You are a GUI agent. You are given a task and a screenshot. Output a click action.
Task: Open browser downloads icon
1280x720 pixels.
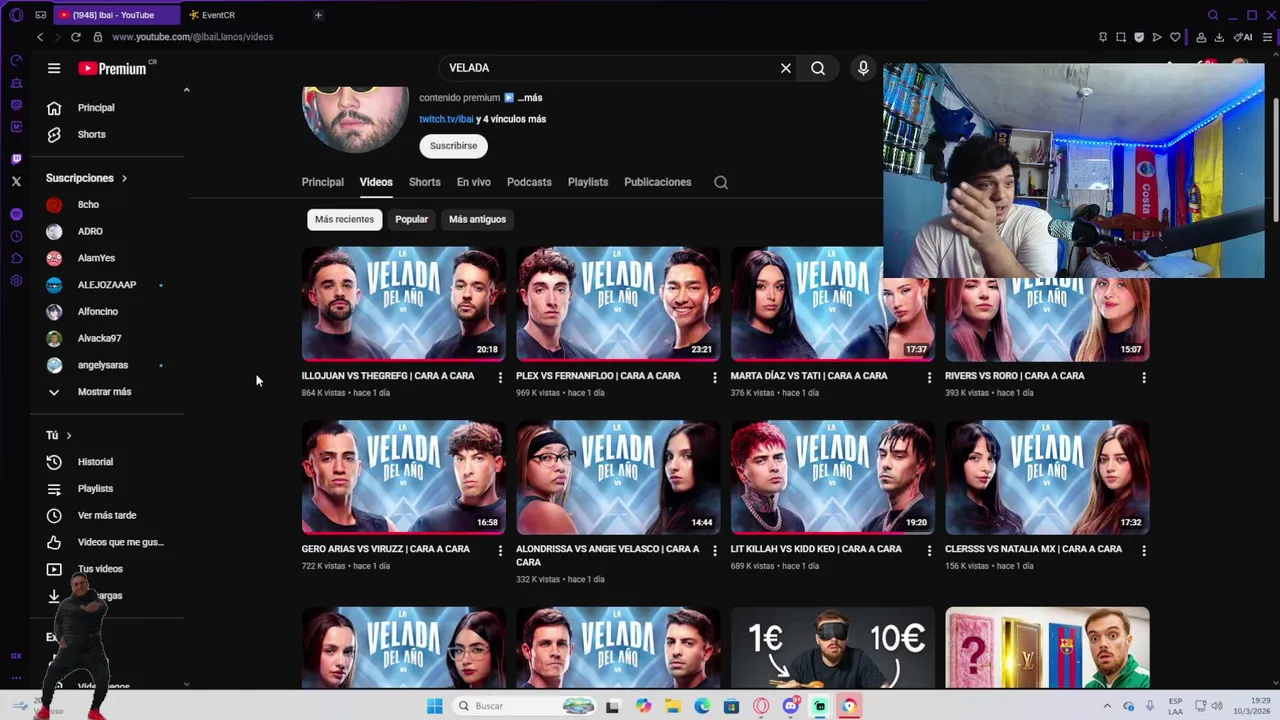tap(1219, 37)
